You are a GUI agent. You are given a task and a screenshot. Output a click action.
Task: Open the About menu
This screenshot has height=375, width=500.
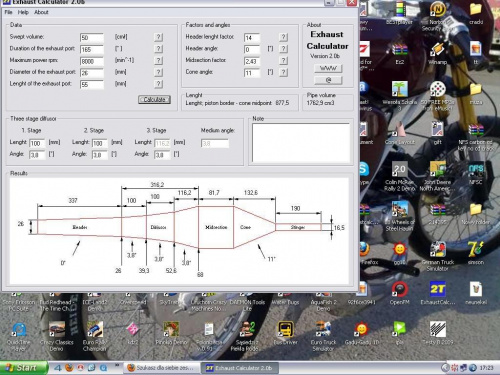pyautogui.click(x=41, y=12)
